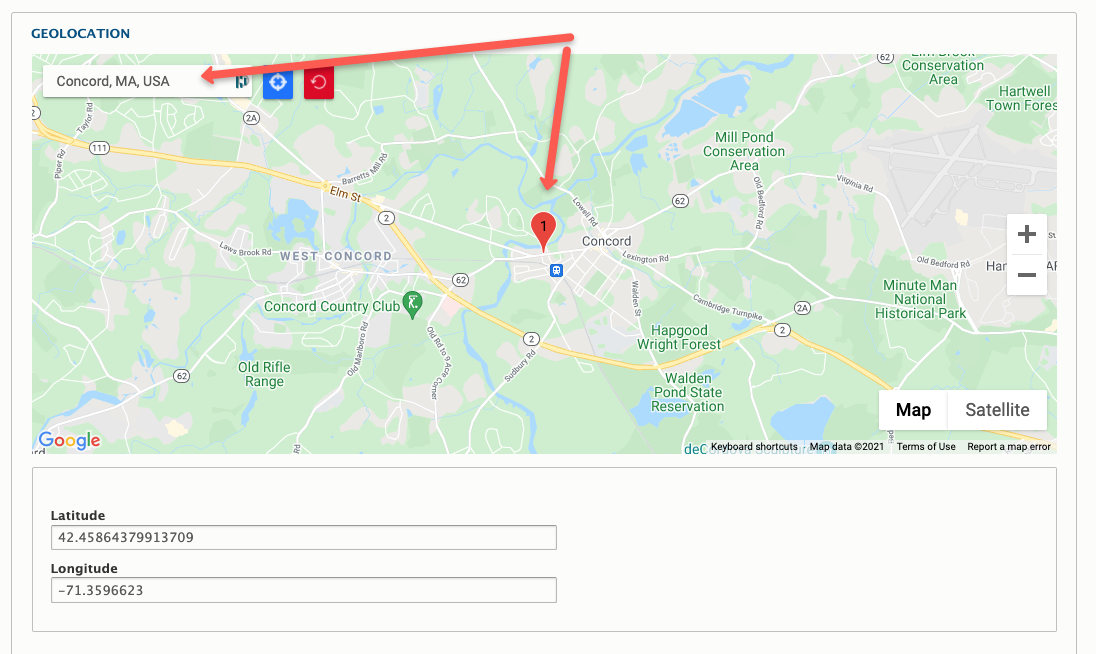This screenshot has width=1096, height=654.
Task: Click the red reset location icon
Action: [319, 82]
